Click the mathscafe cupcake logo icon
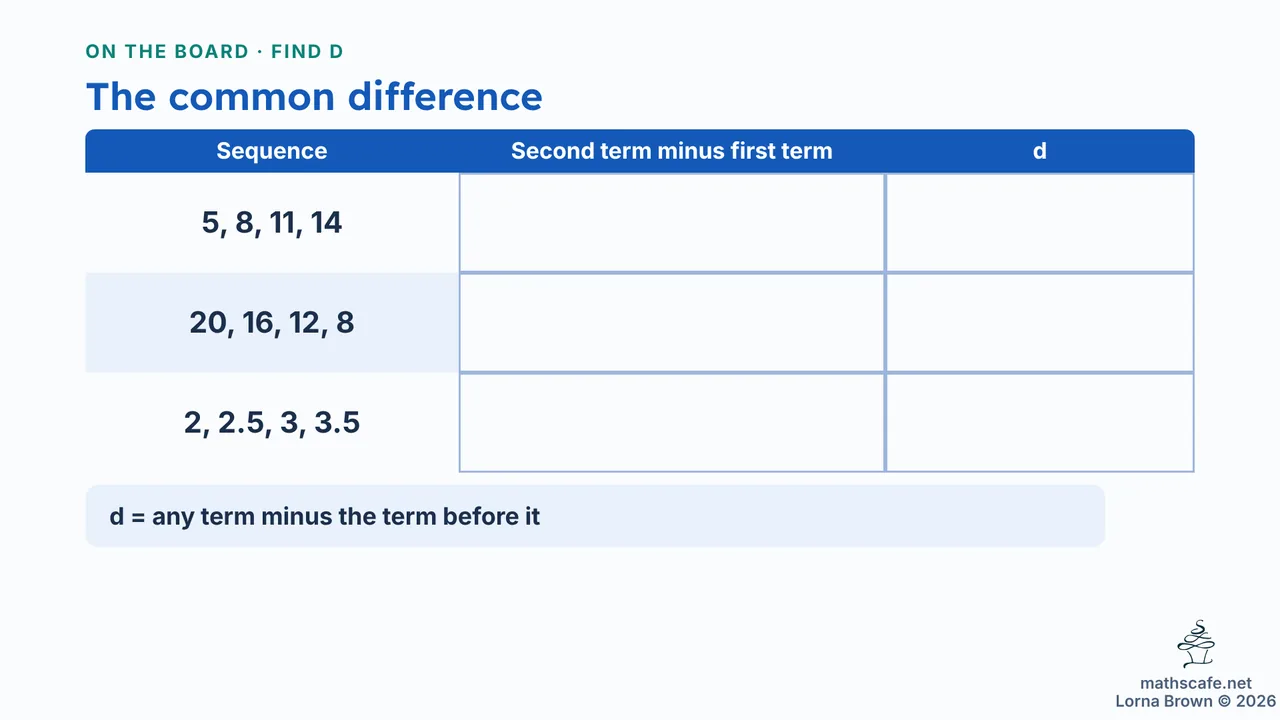 point(1196,645)
